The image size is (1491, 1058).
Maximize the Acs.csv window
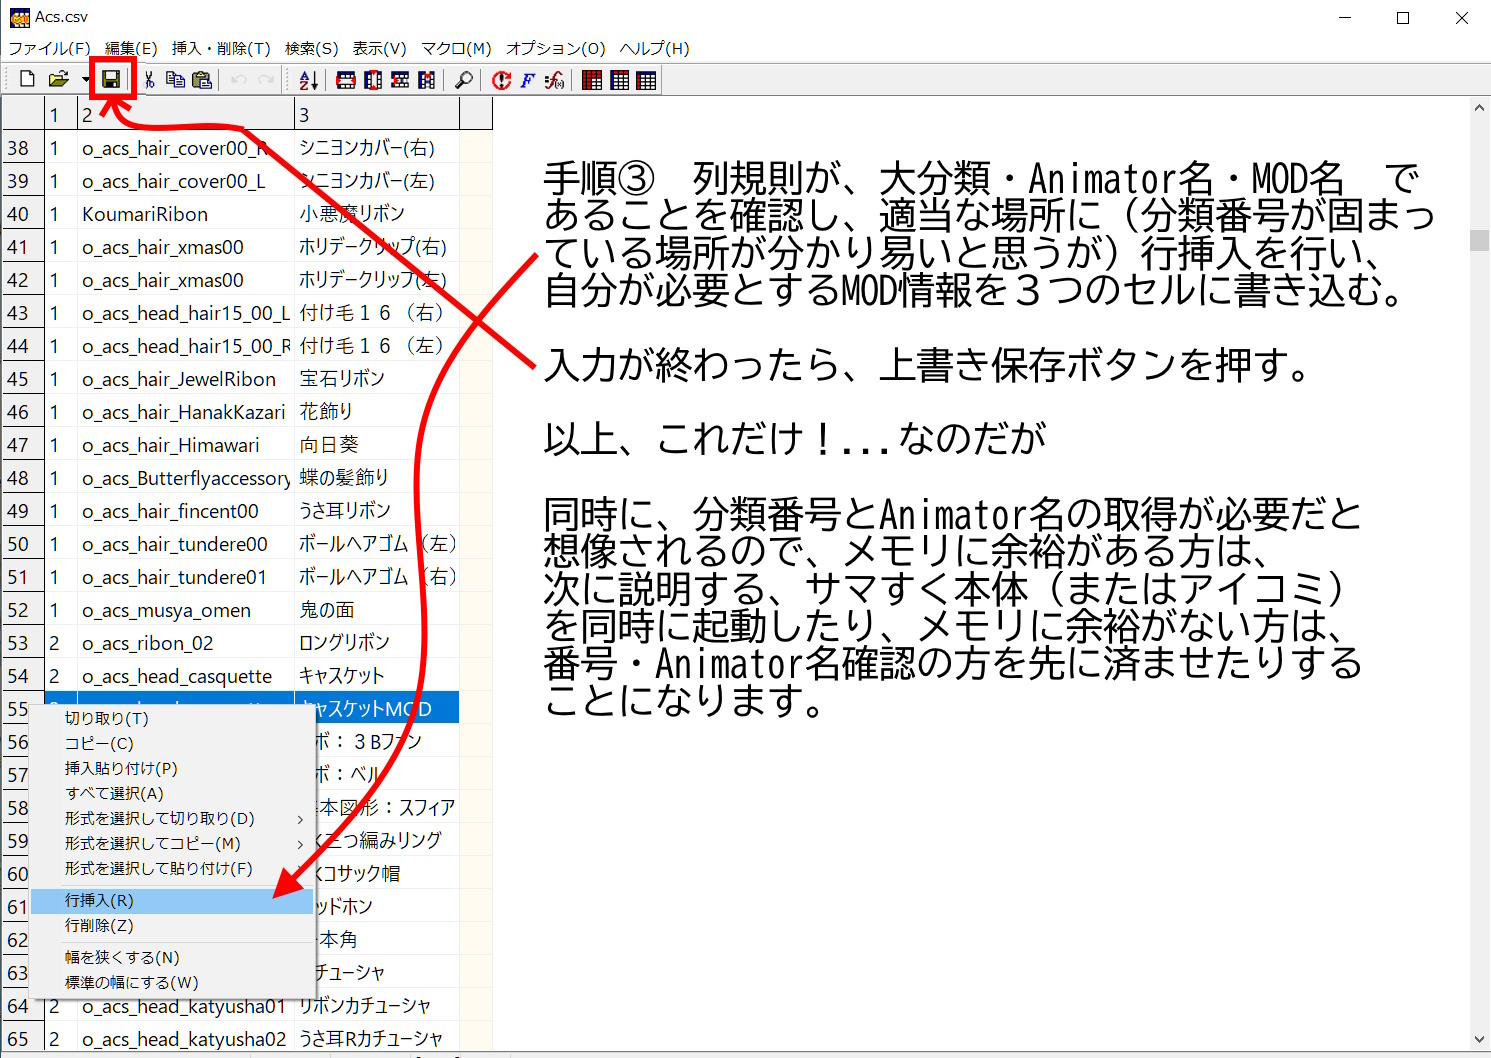click(x=1403, y=18)
